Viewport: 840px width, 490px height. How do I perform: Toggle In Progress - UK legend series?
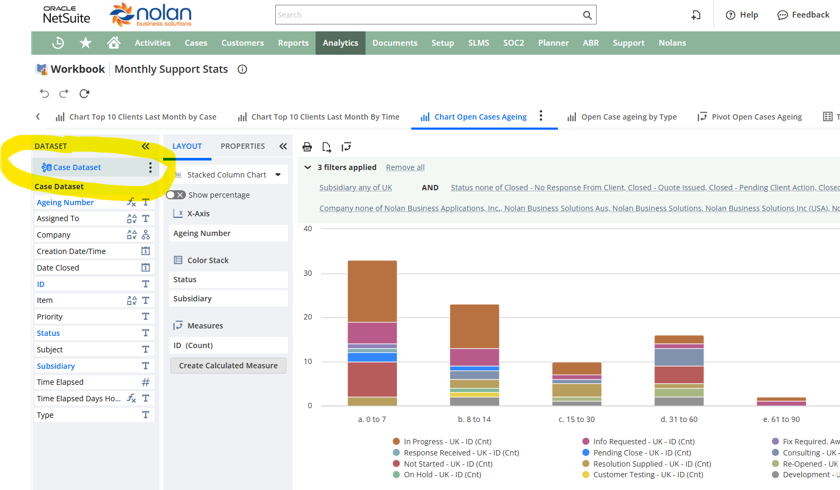pyautogui.click(x=442, y=442)
